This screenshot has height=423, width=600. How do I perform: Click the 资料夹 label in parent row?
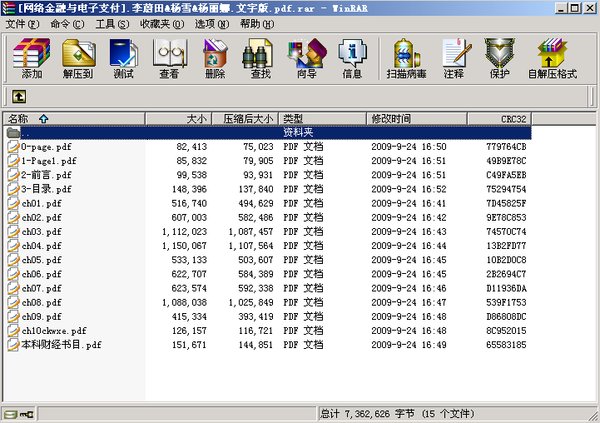298,132
